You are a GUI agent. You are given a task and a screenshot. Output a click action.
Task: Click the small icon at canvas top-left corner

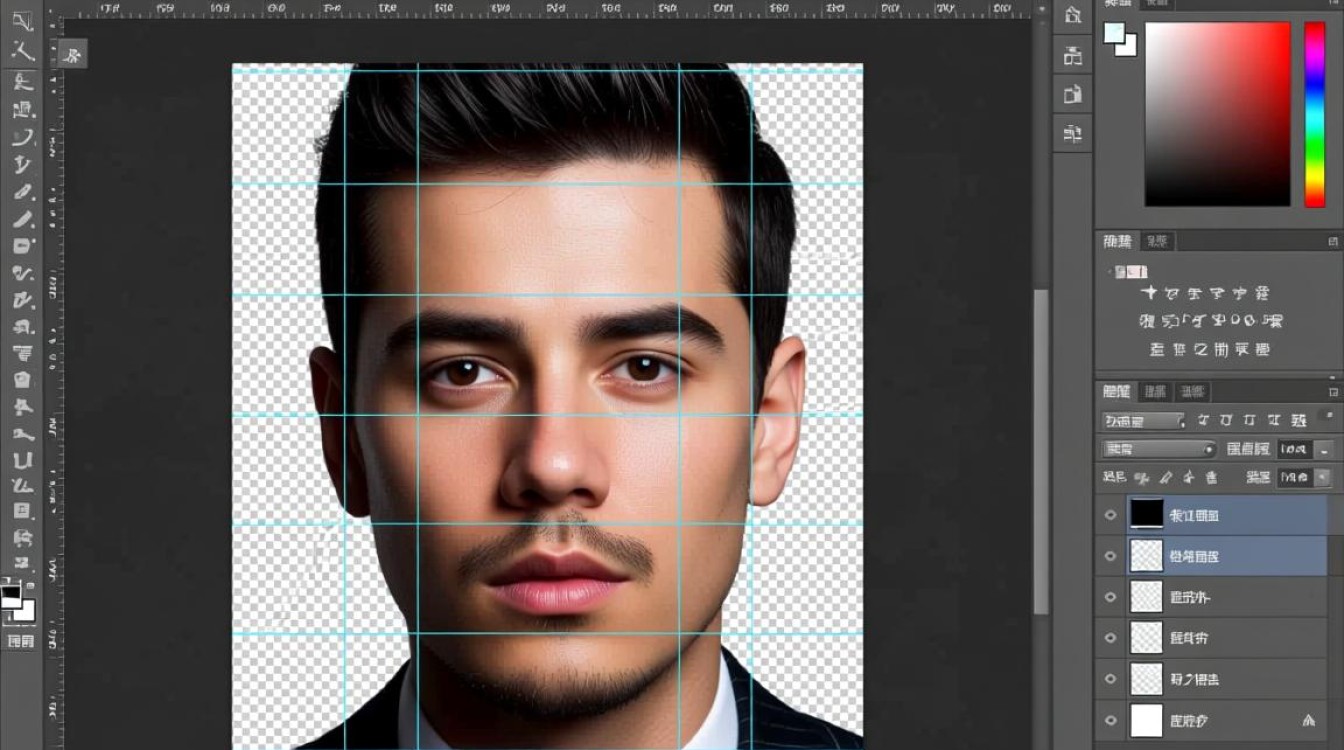point(71,55)
